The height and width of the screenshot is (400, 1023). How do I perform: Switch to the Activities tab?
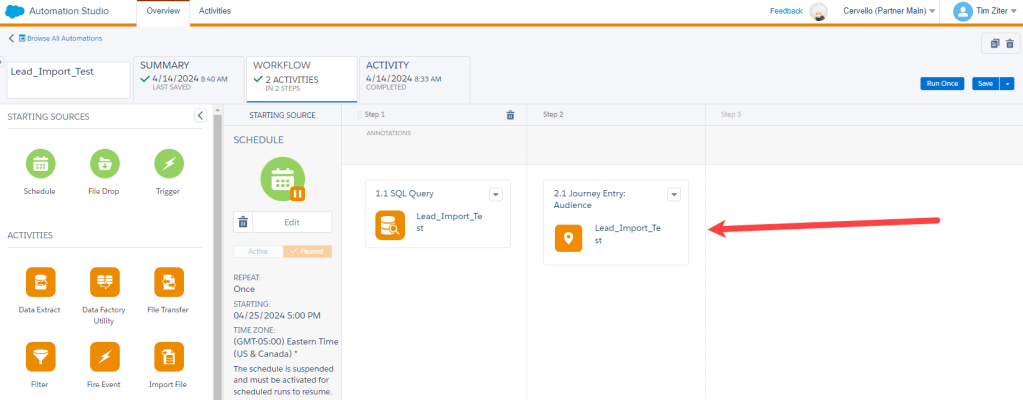[x=214, y=10]
